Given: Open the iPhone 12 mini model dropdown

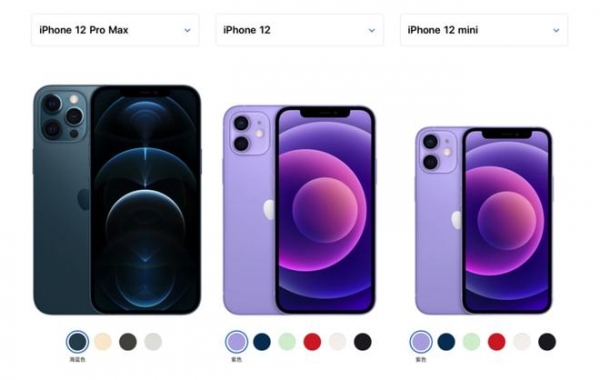Looking at the screenshot, I should [484, 30].
